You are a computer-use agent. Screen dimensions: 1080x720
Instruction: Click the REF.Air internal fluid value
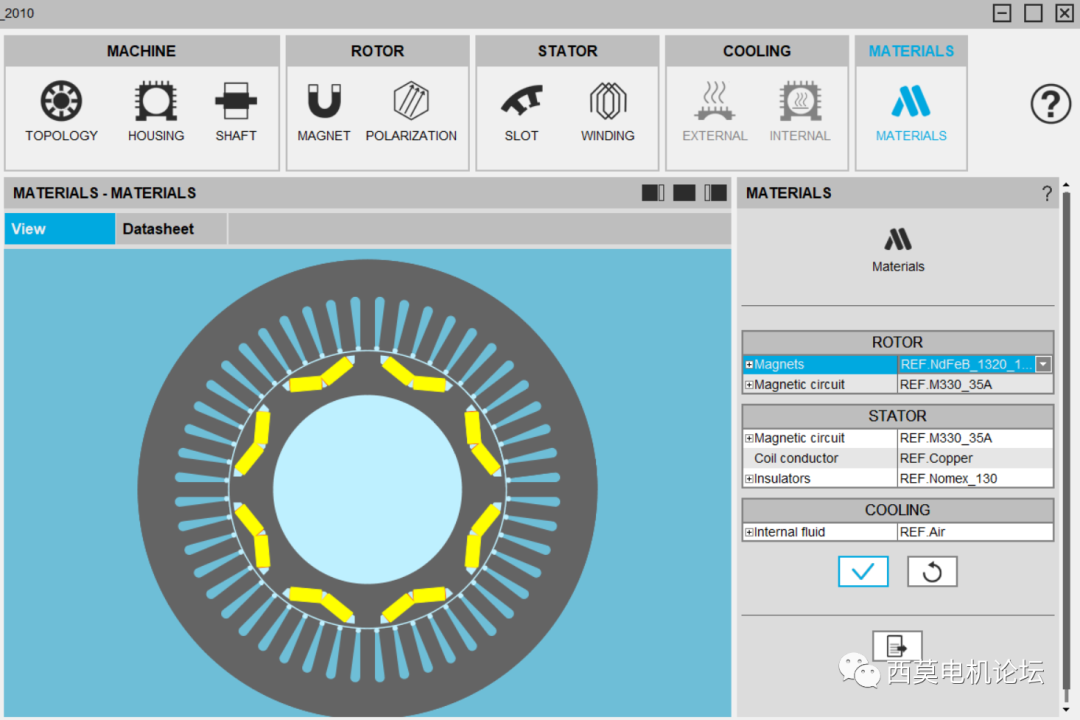point(975,532)
